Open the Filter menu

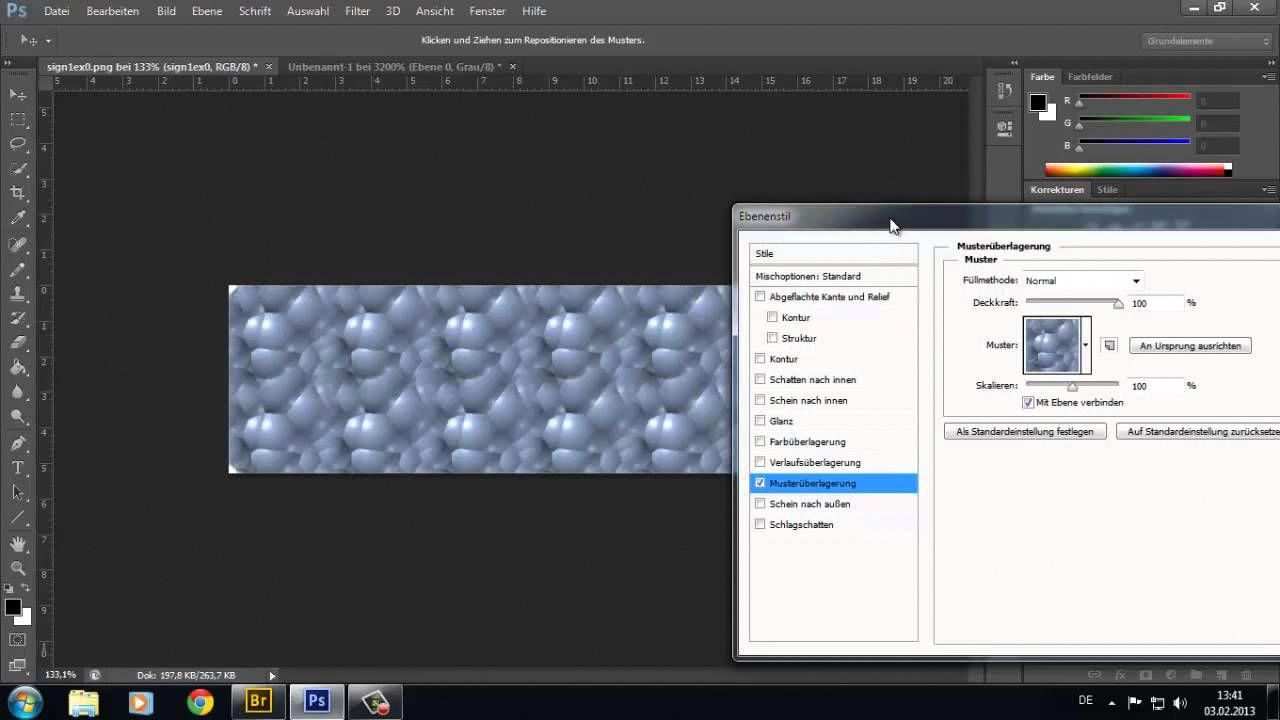coord(357,11)
